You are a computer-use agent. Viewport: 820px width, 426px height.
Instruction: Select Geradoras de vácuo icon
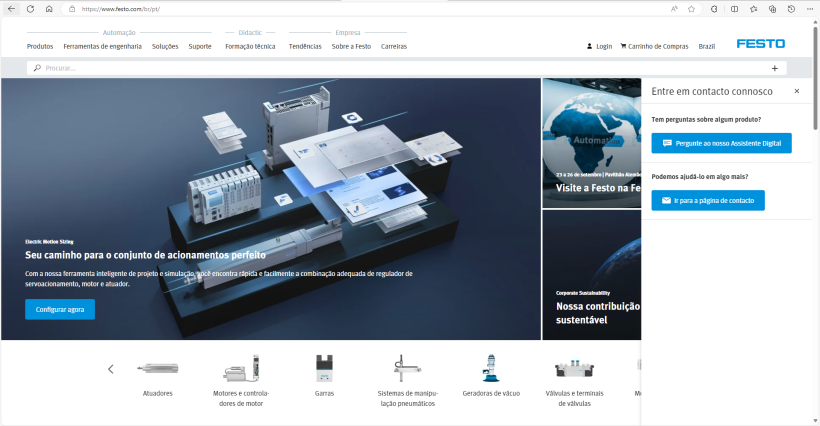coord(491,368)
